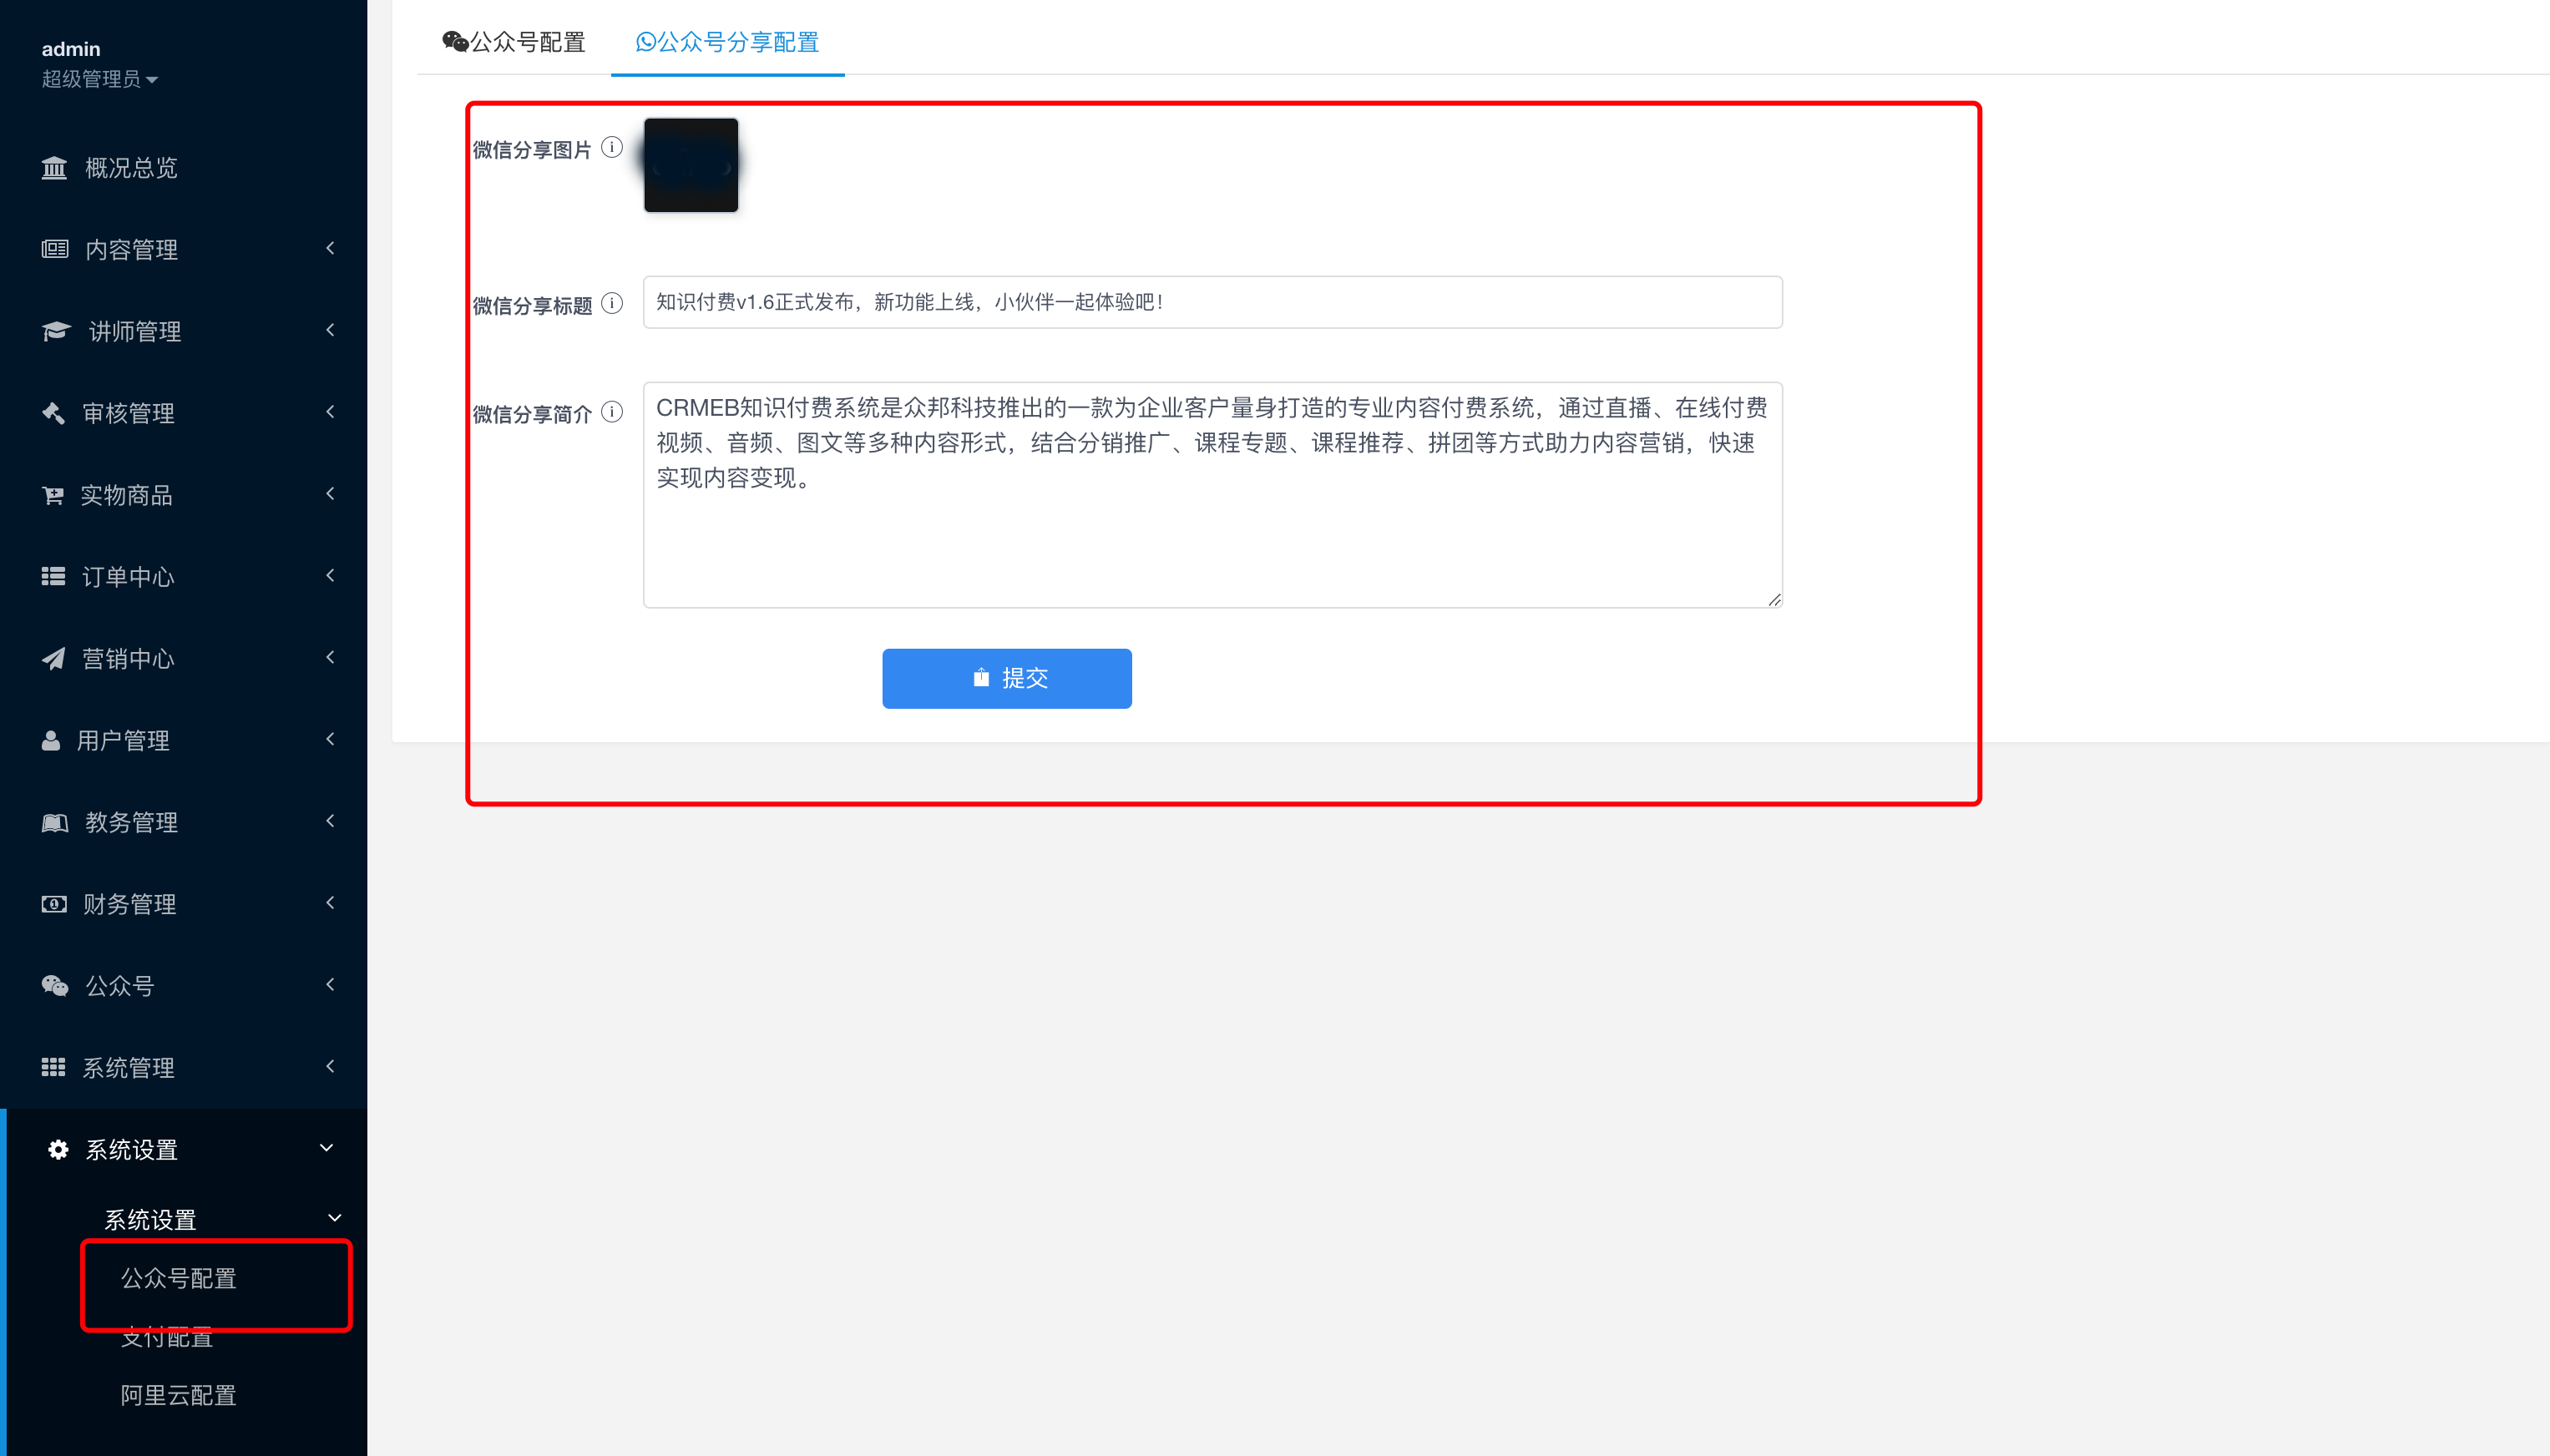
Task: Click into the 微信分享标题 input field
Action: (1212, 302)
